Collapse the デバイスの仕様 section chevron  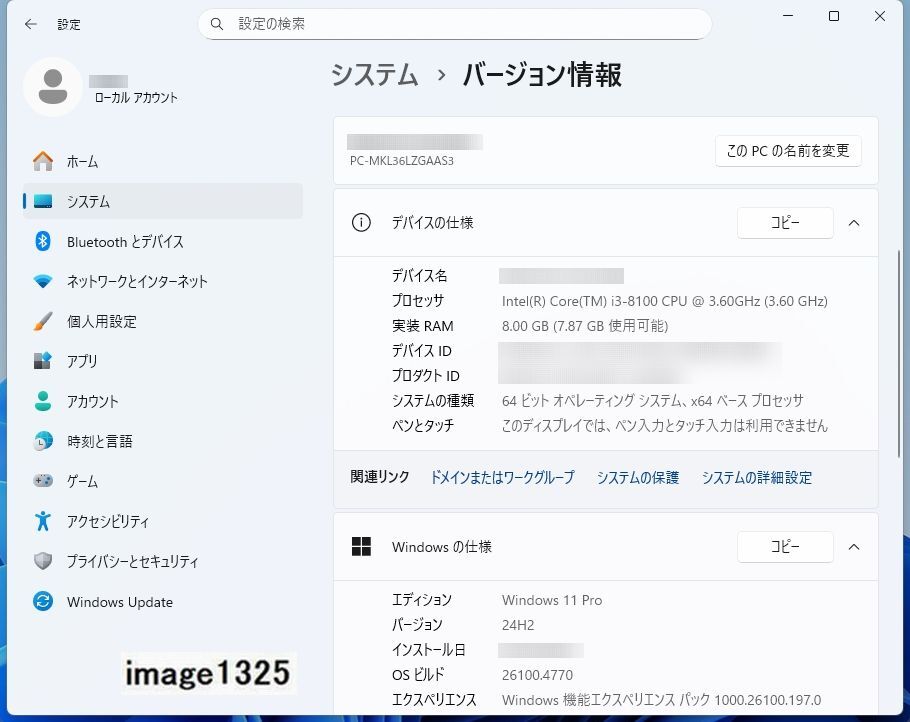854,223
